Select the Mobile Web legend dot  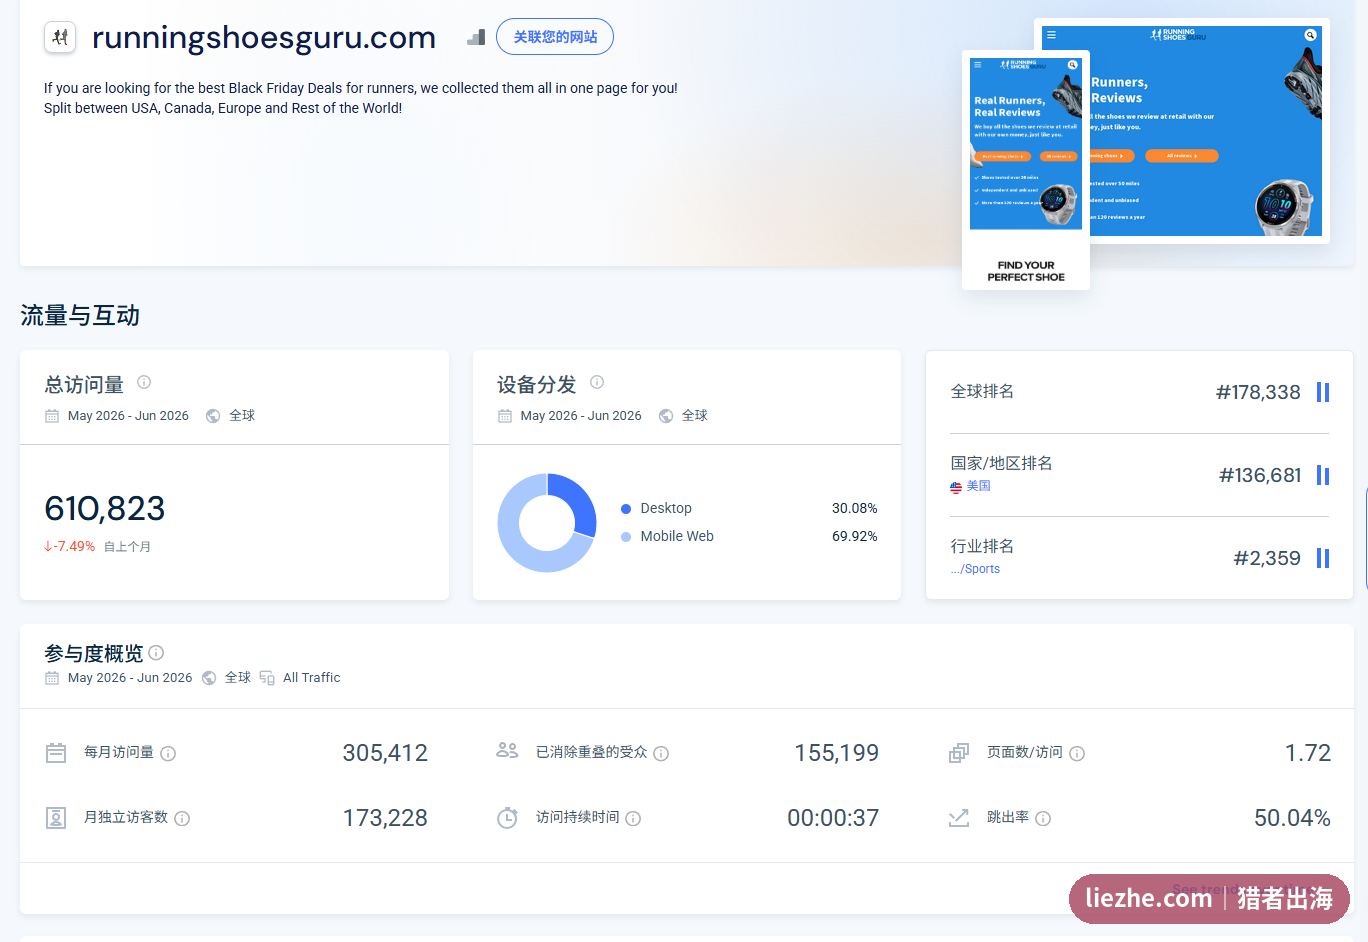point(626,537)
